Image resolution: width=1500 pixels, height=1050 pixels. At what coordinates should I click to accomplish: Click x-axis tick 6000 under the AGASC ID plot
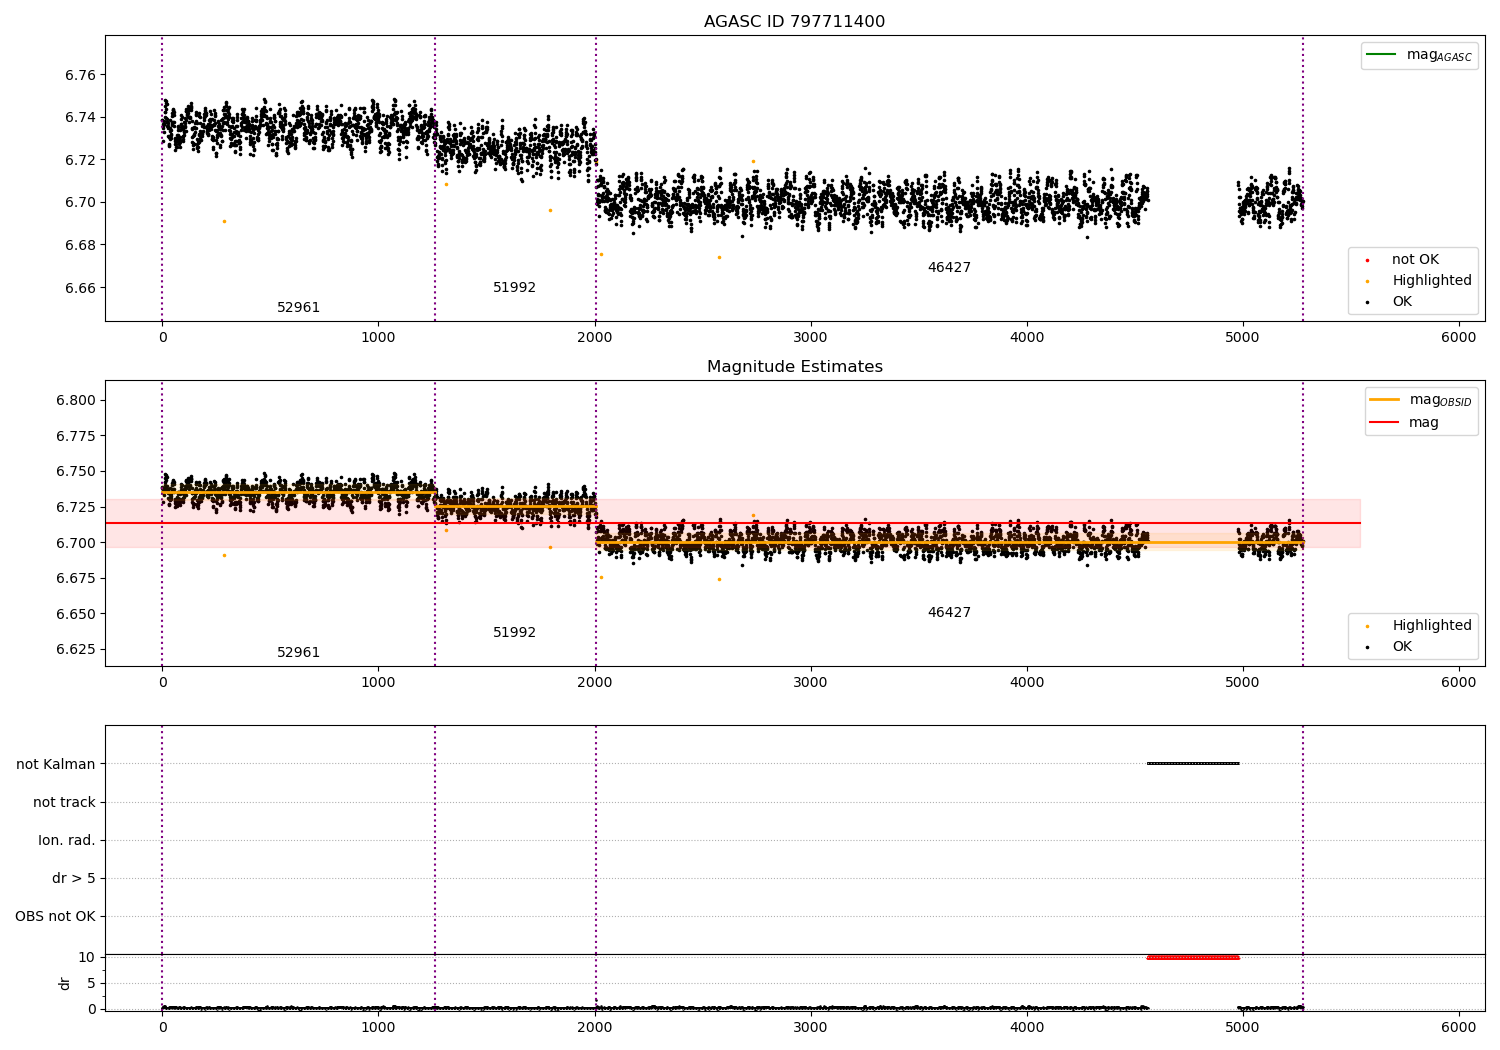pyautogui.click(x=1458, y=337)
